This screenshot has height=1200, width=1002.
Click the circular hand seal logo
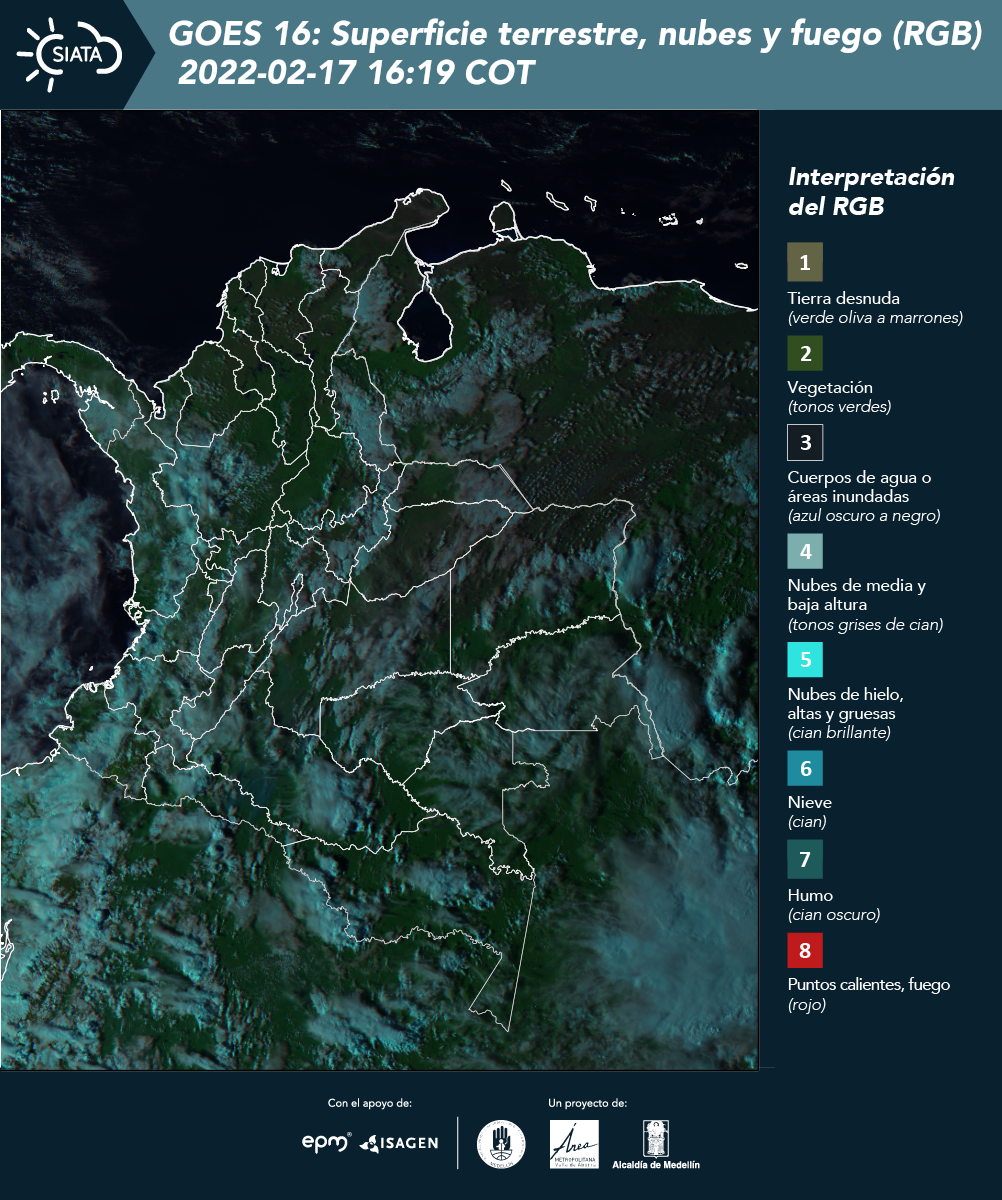click(x=501, y=1144)
